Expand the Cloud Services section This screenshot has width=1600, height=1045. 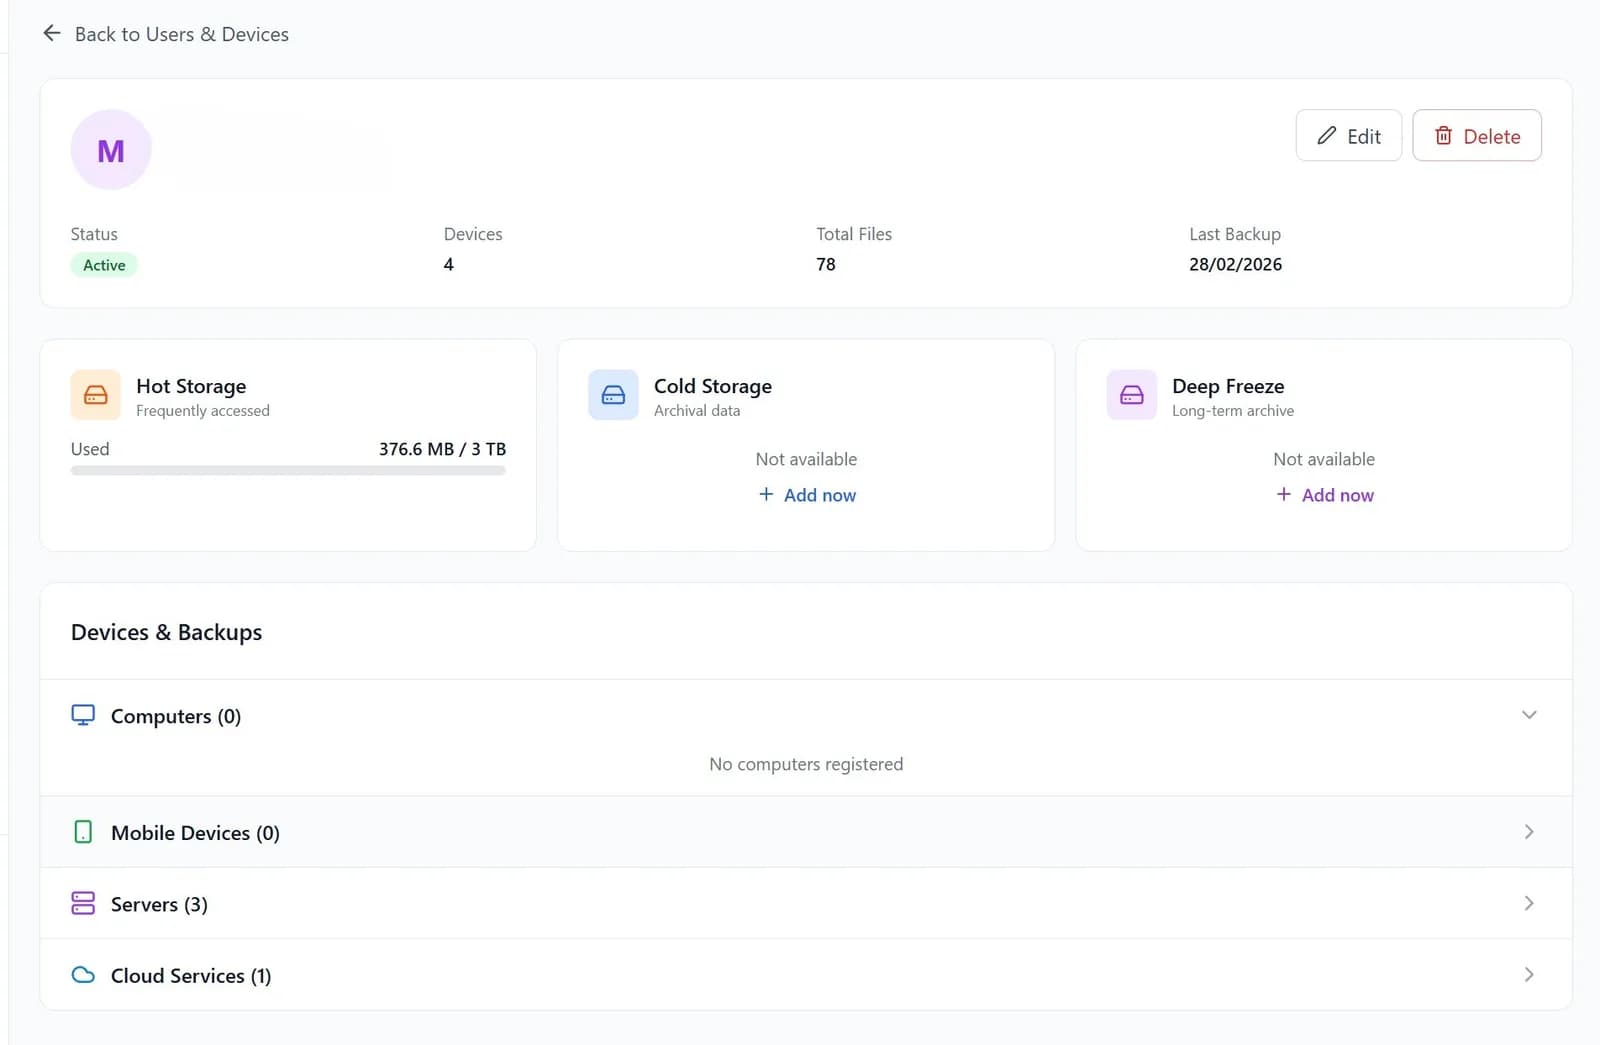(x=1529, y=974)
